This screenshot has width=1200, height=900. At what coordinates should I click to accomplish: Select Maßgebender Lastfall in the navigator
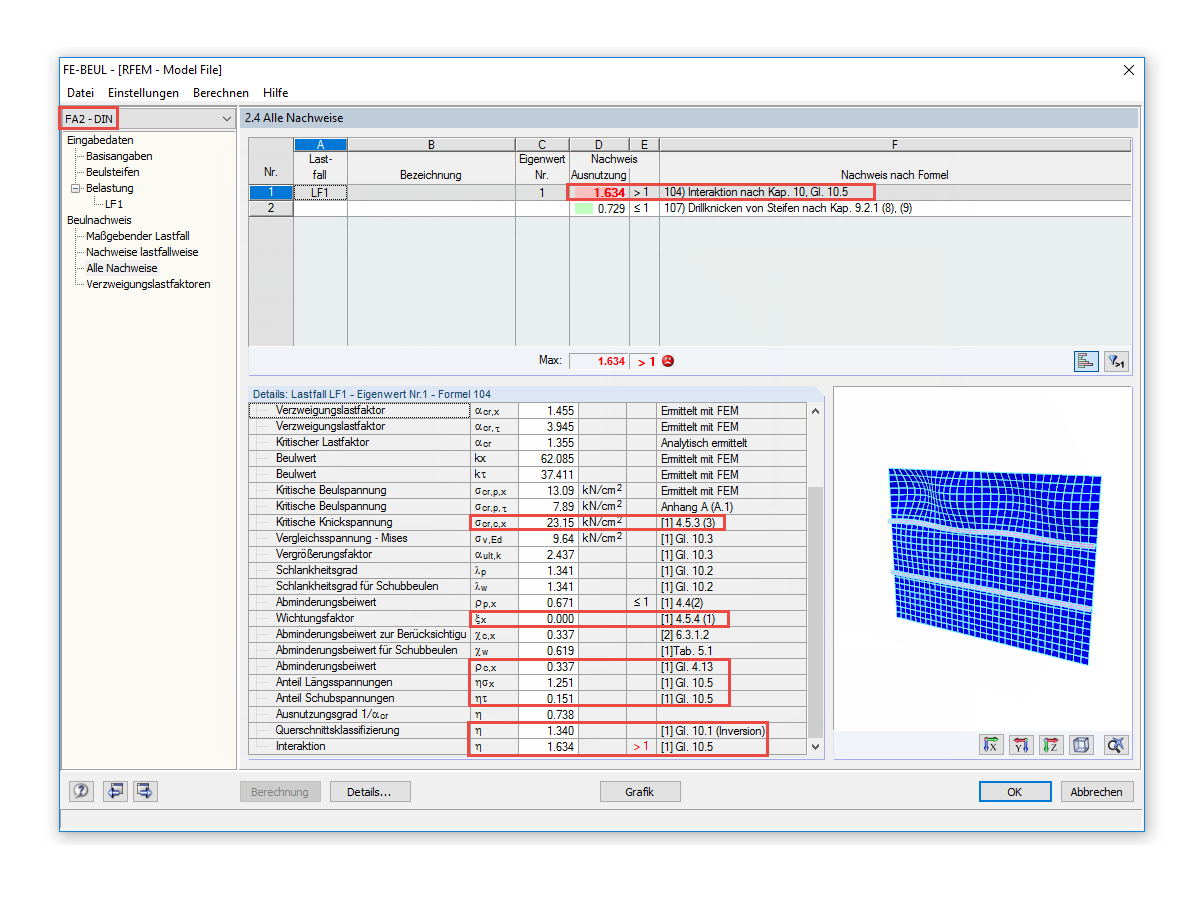[137, 236]
